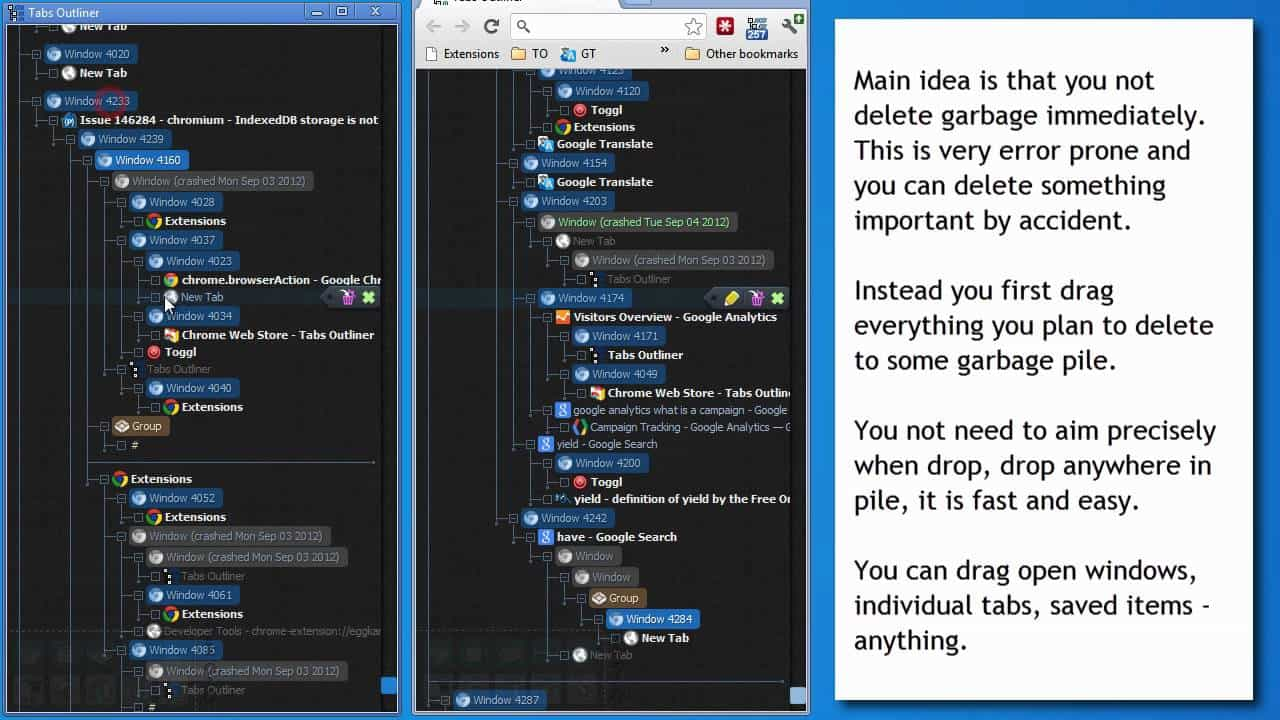
Task: Collapse the Group node in left window
Action: click(x=104, y=426)
